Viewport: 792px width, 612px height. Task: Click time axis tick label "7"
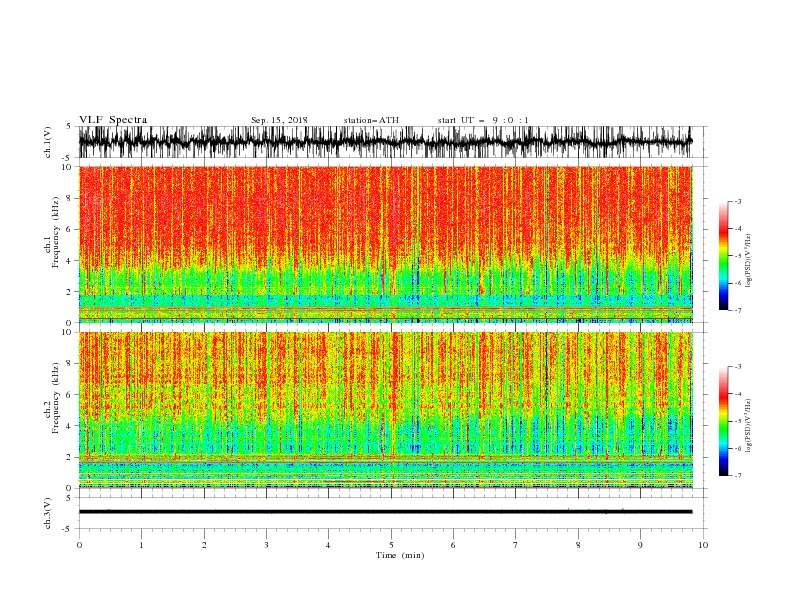pos(516,545)
